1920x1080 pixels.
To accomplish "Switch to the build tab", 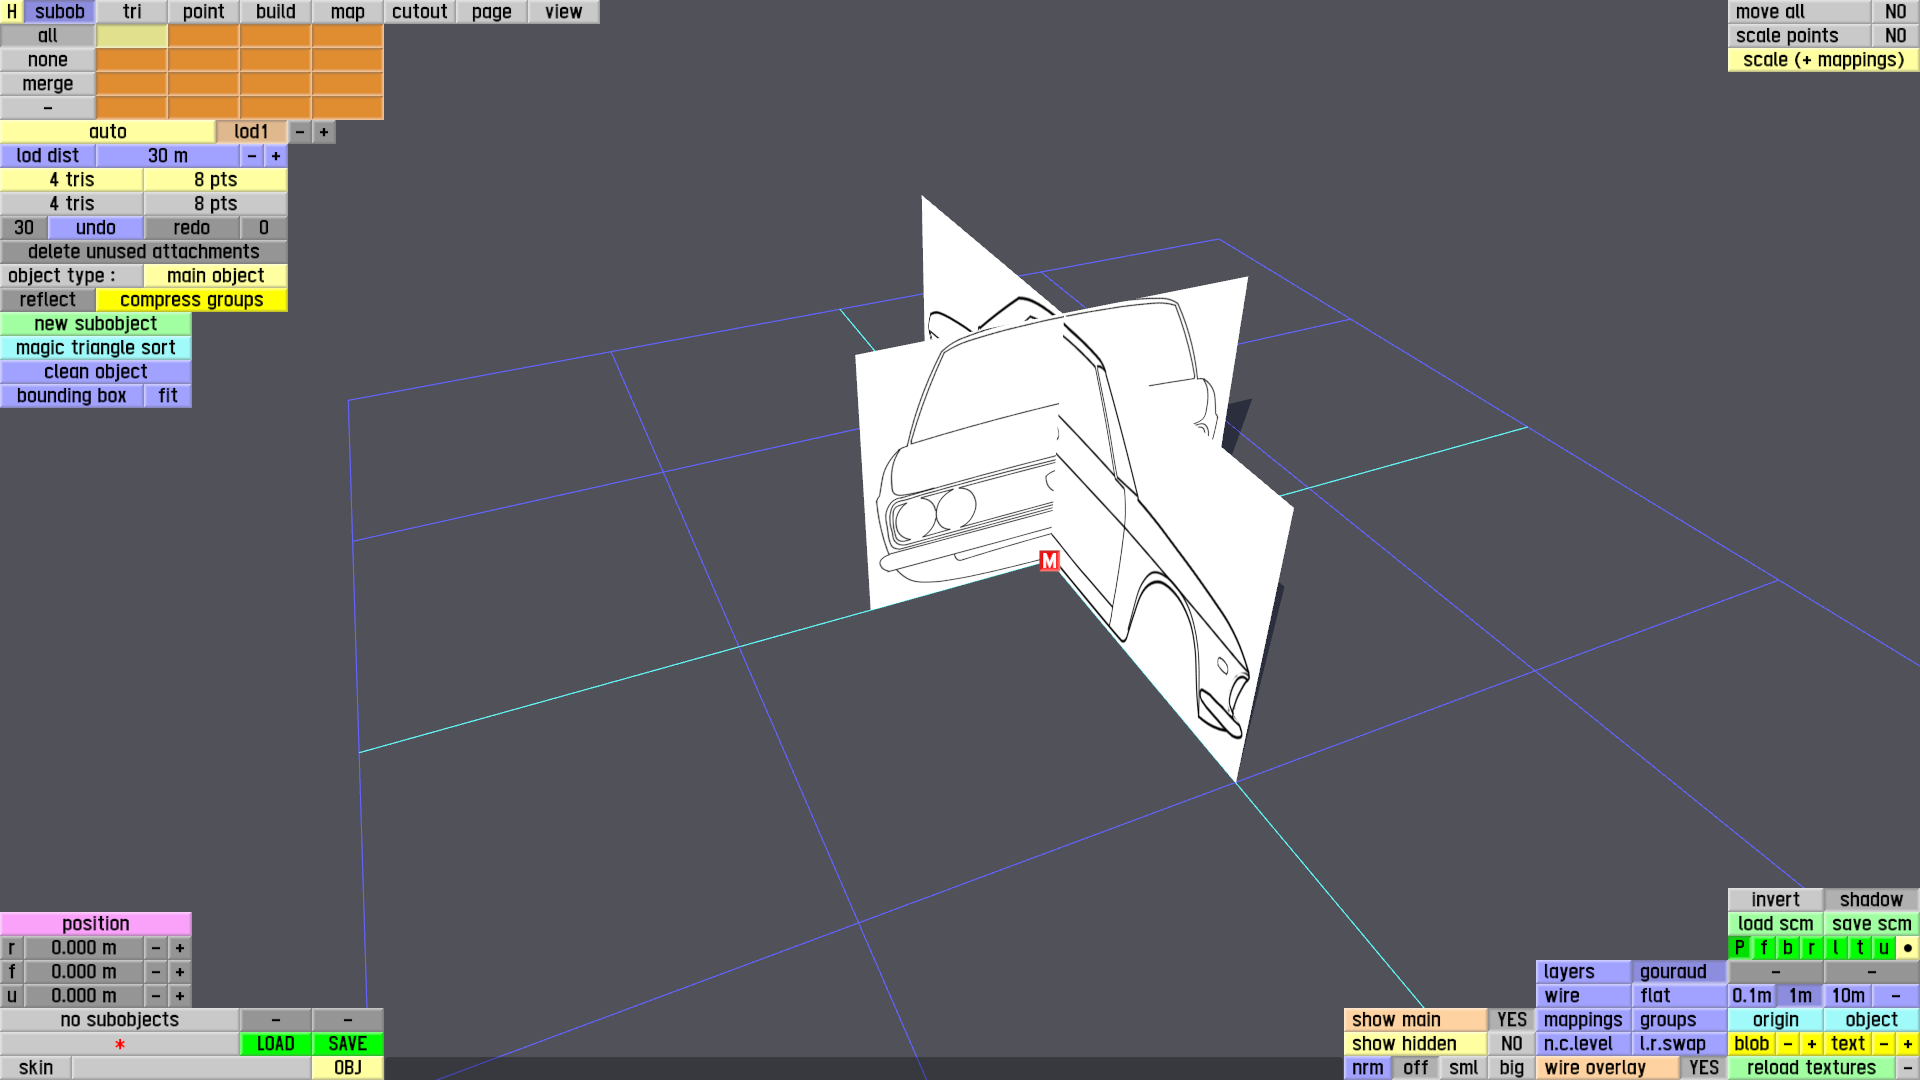I will (x=275, y=12).
